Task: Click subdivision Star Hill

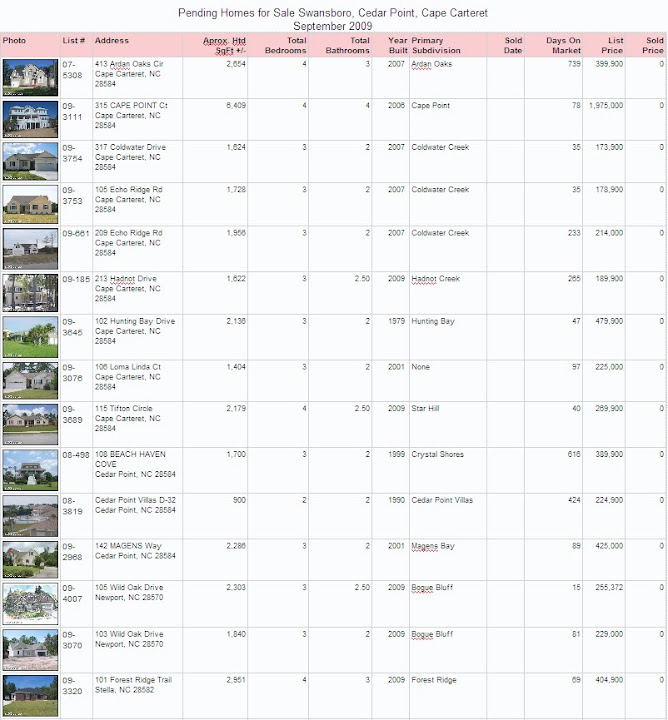Action: tap(425, 408)
